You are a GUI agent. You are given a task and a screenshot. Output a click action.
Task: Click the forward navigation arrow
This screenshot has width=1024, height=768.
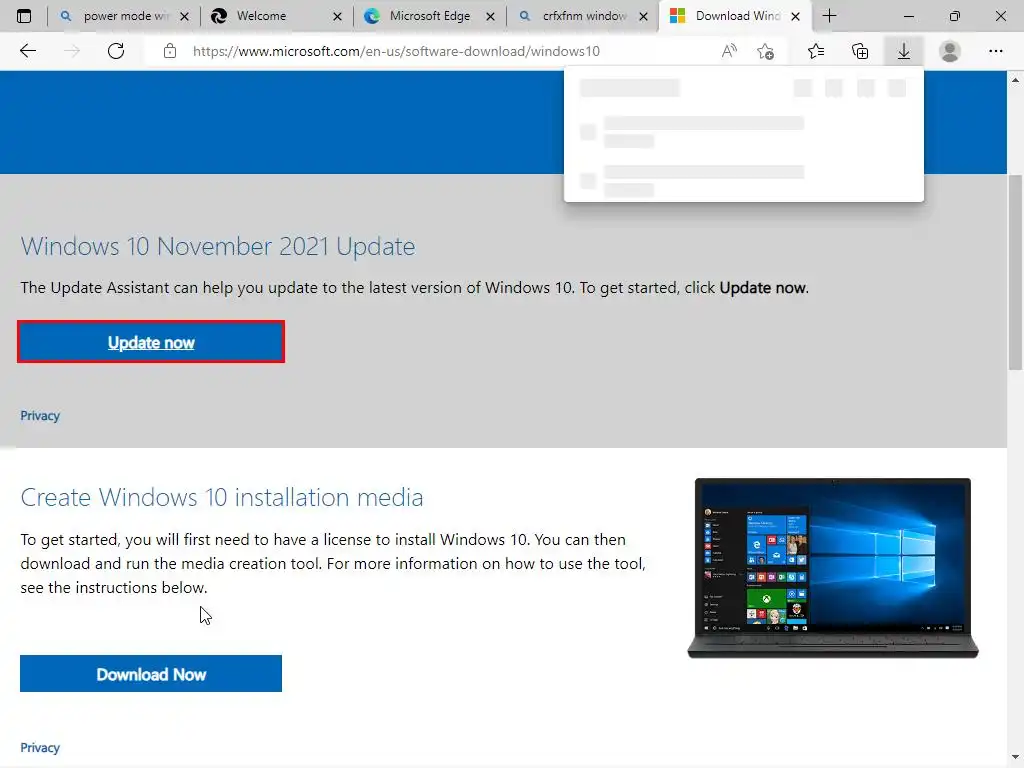[x=72, y=51]
